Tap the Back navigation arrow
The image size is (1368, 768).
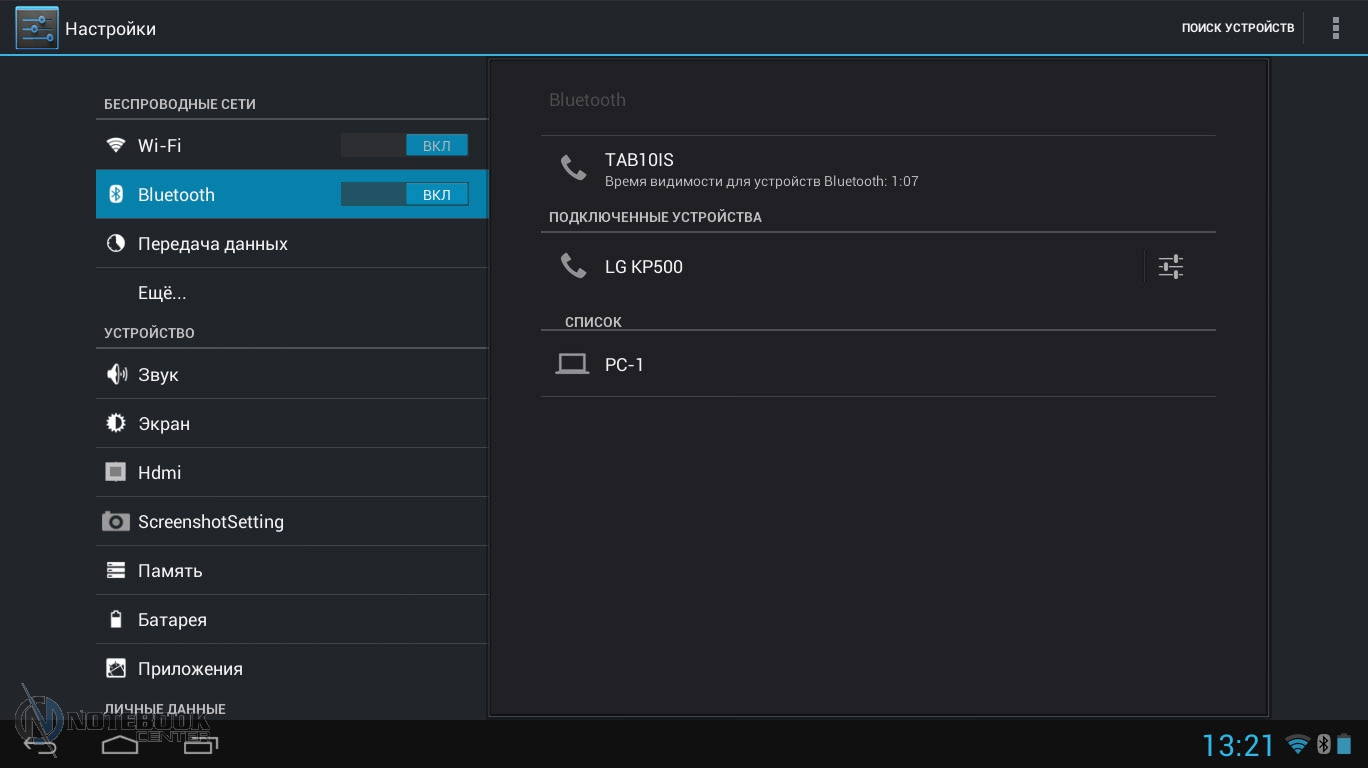click(40, 744)
